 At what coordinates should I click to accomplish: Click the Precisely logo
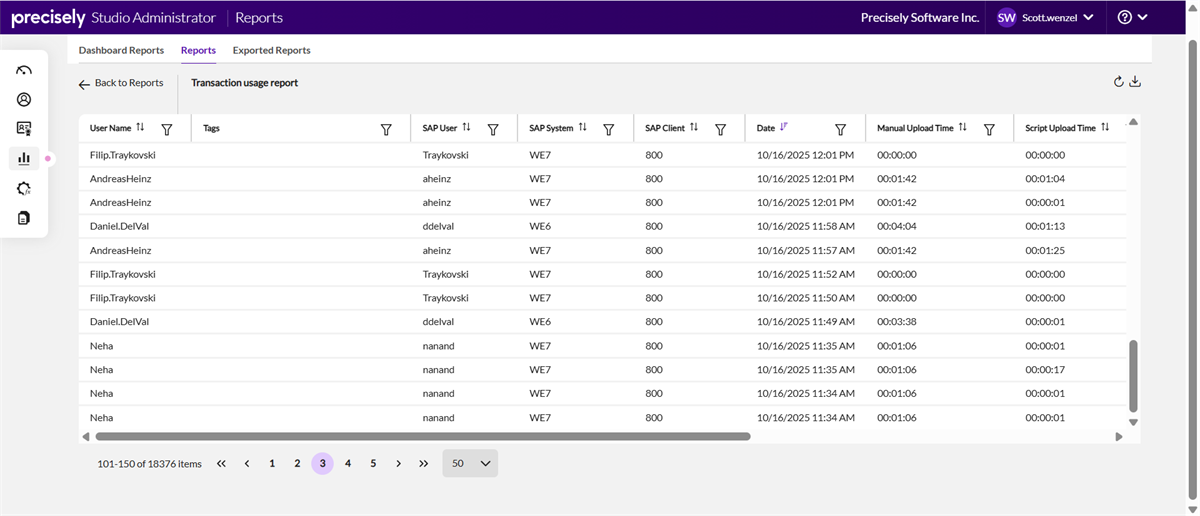[47, 17]
